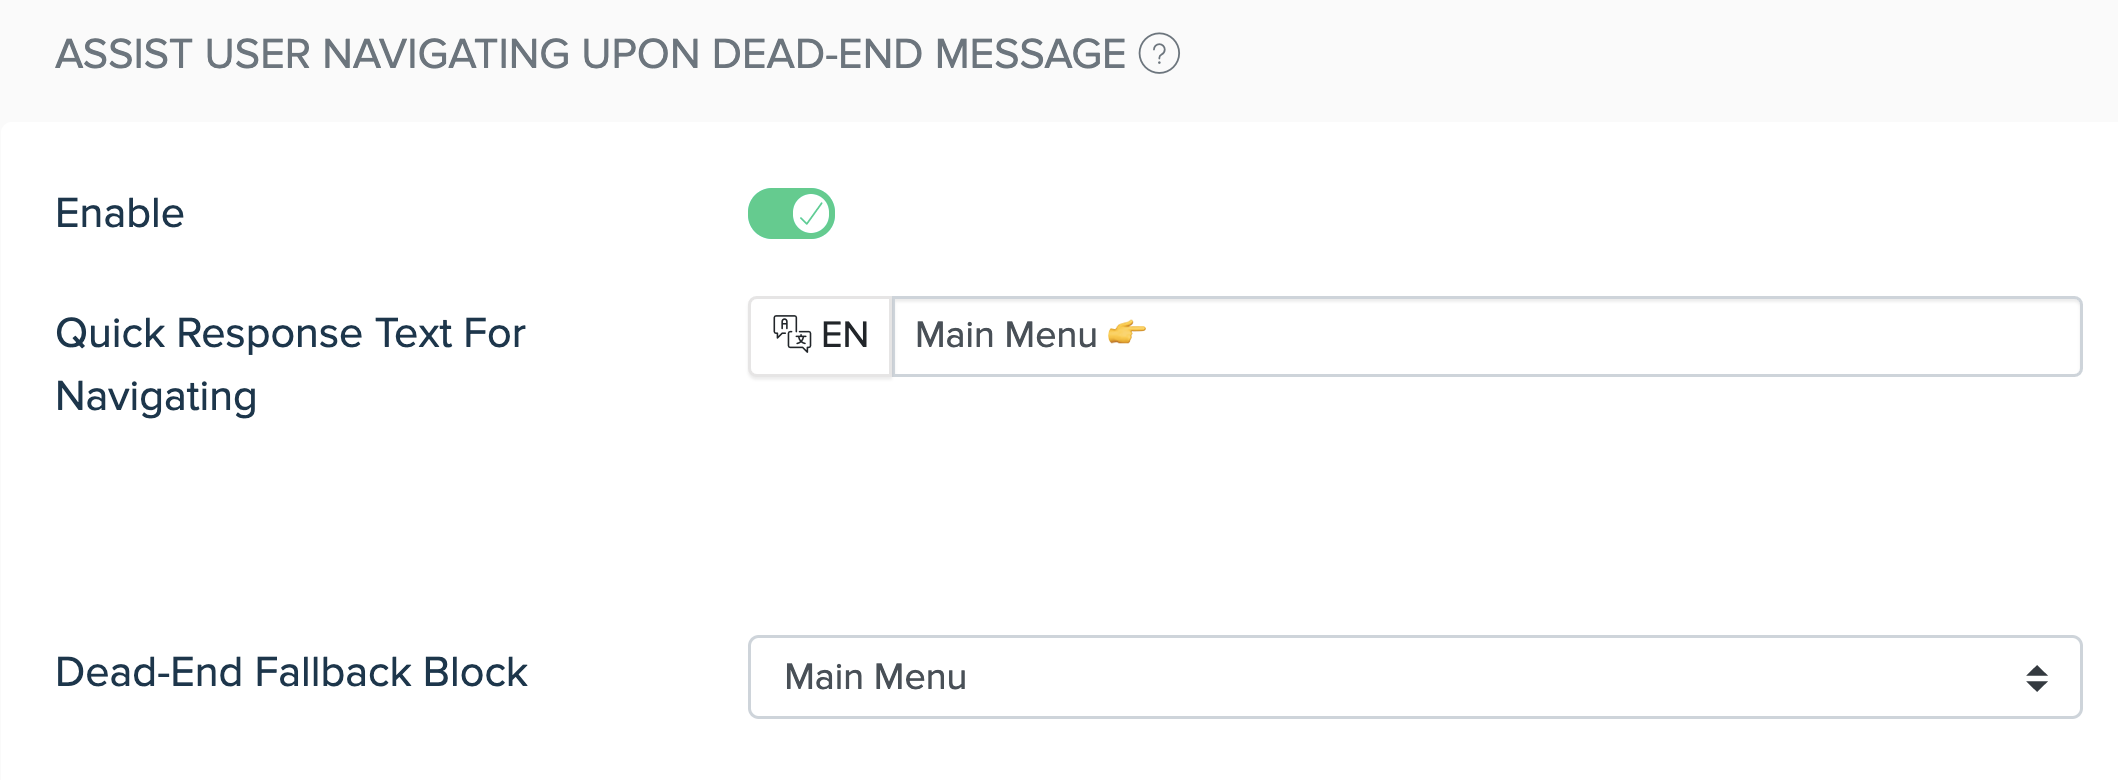The width and height of the screenshot is (2118, 780).
Task: Disable assist user navigating feature
Action: (x=791, y=213)
